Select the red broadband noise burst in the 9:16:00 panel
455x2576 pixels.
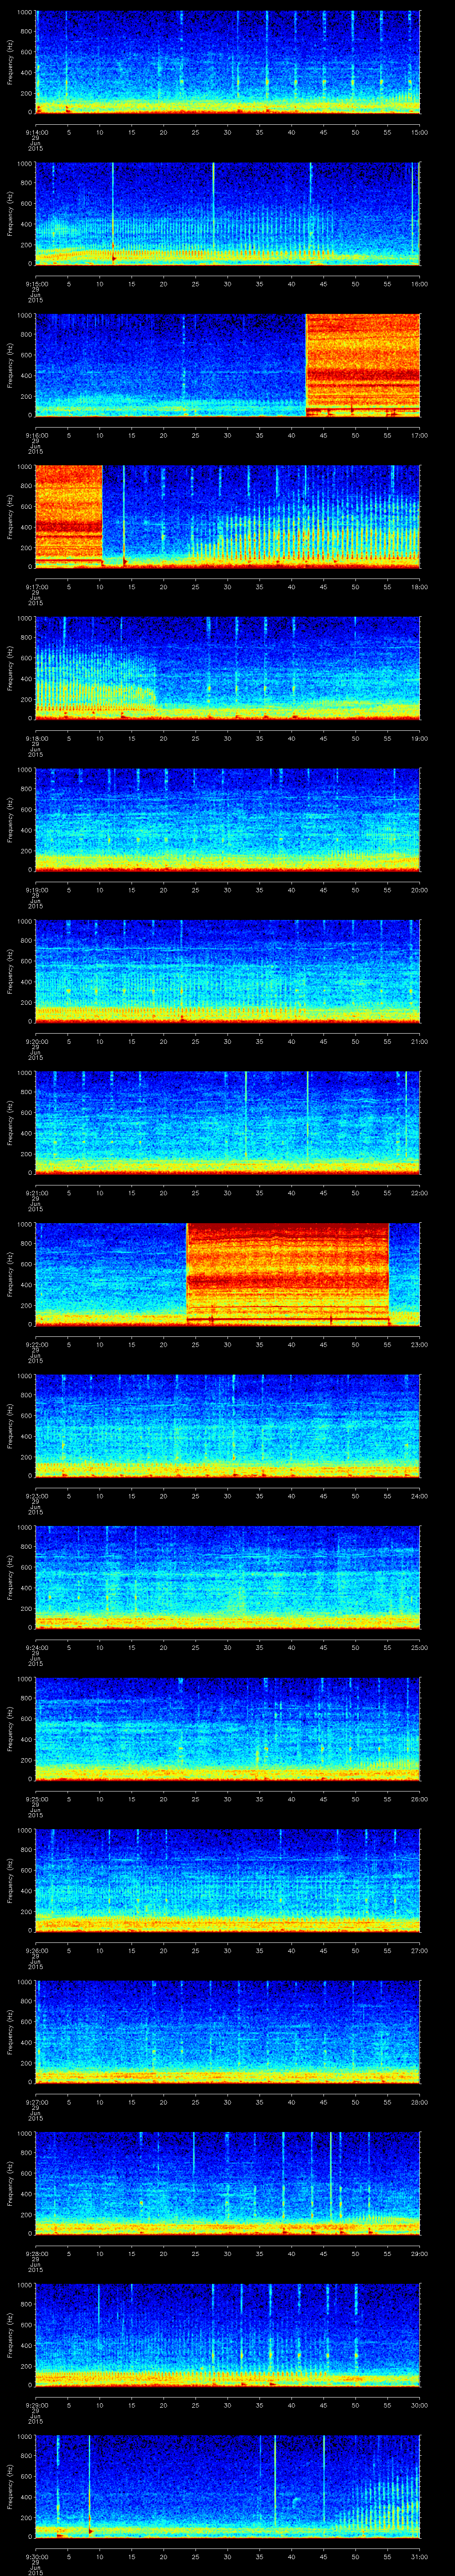tap(362, 365)
